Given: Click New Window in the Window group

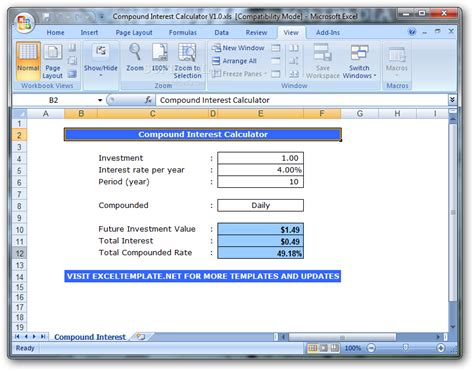Looking at the screenshot, I should [x=238, y=48].
